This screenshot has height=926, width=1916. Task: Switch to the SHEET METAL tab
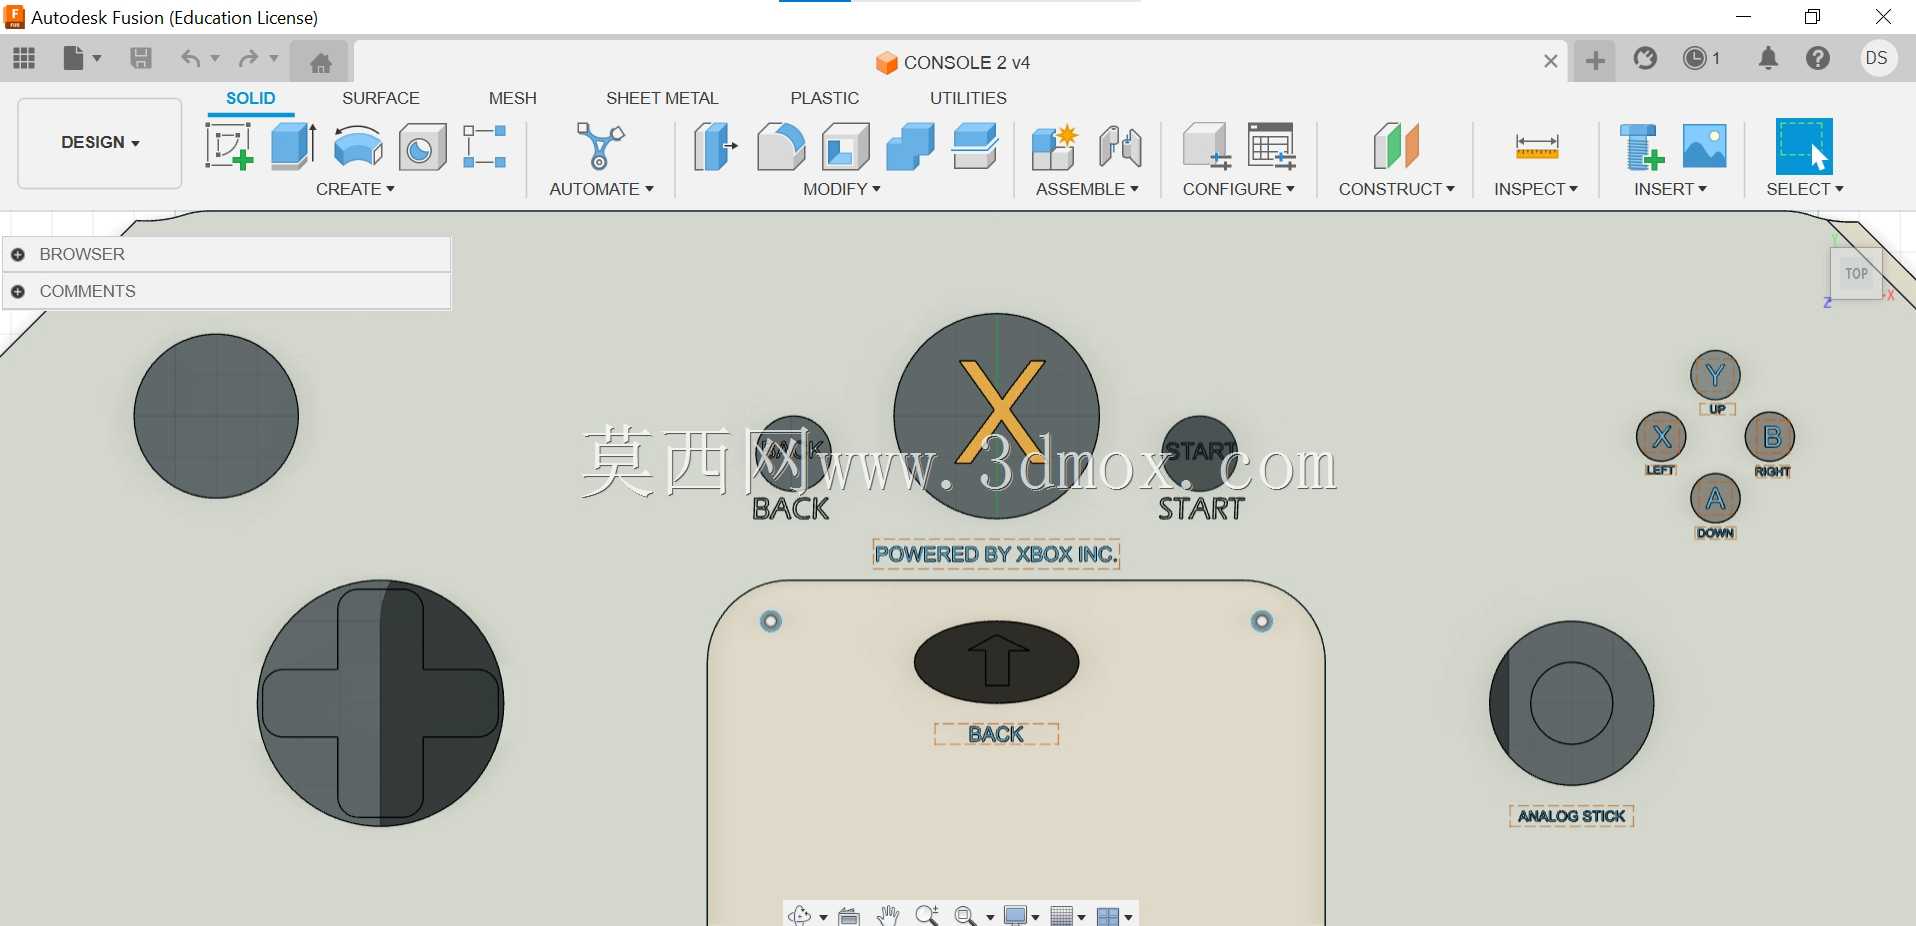pos(662,98)
